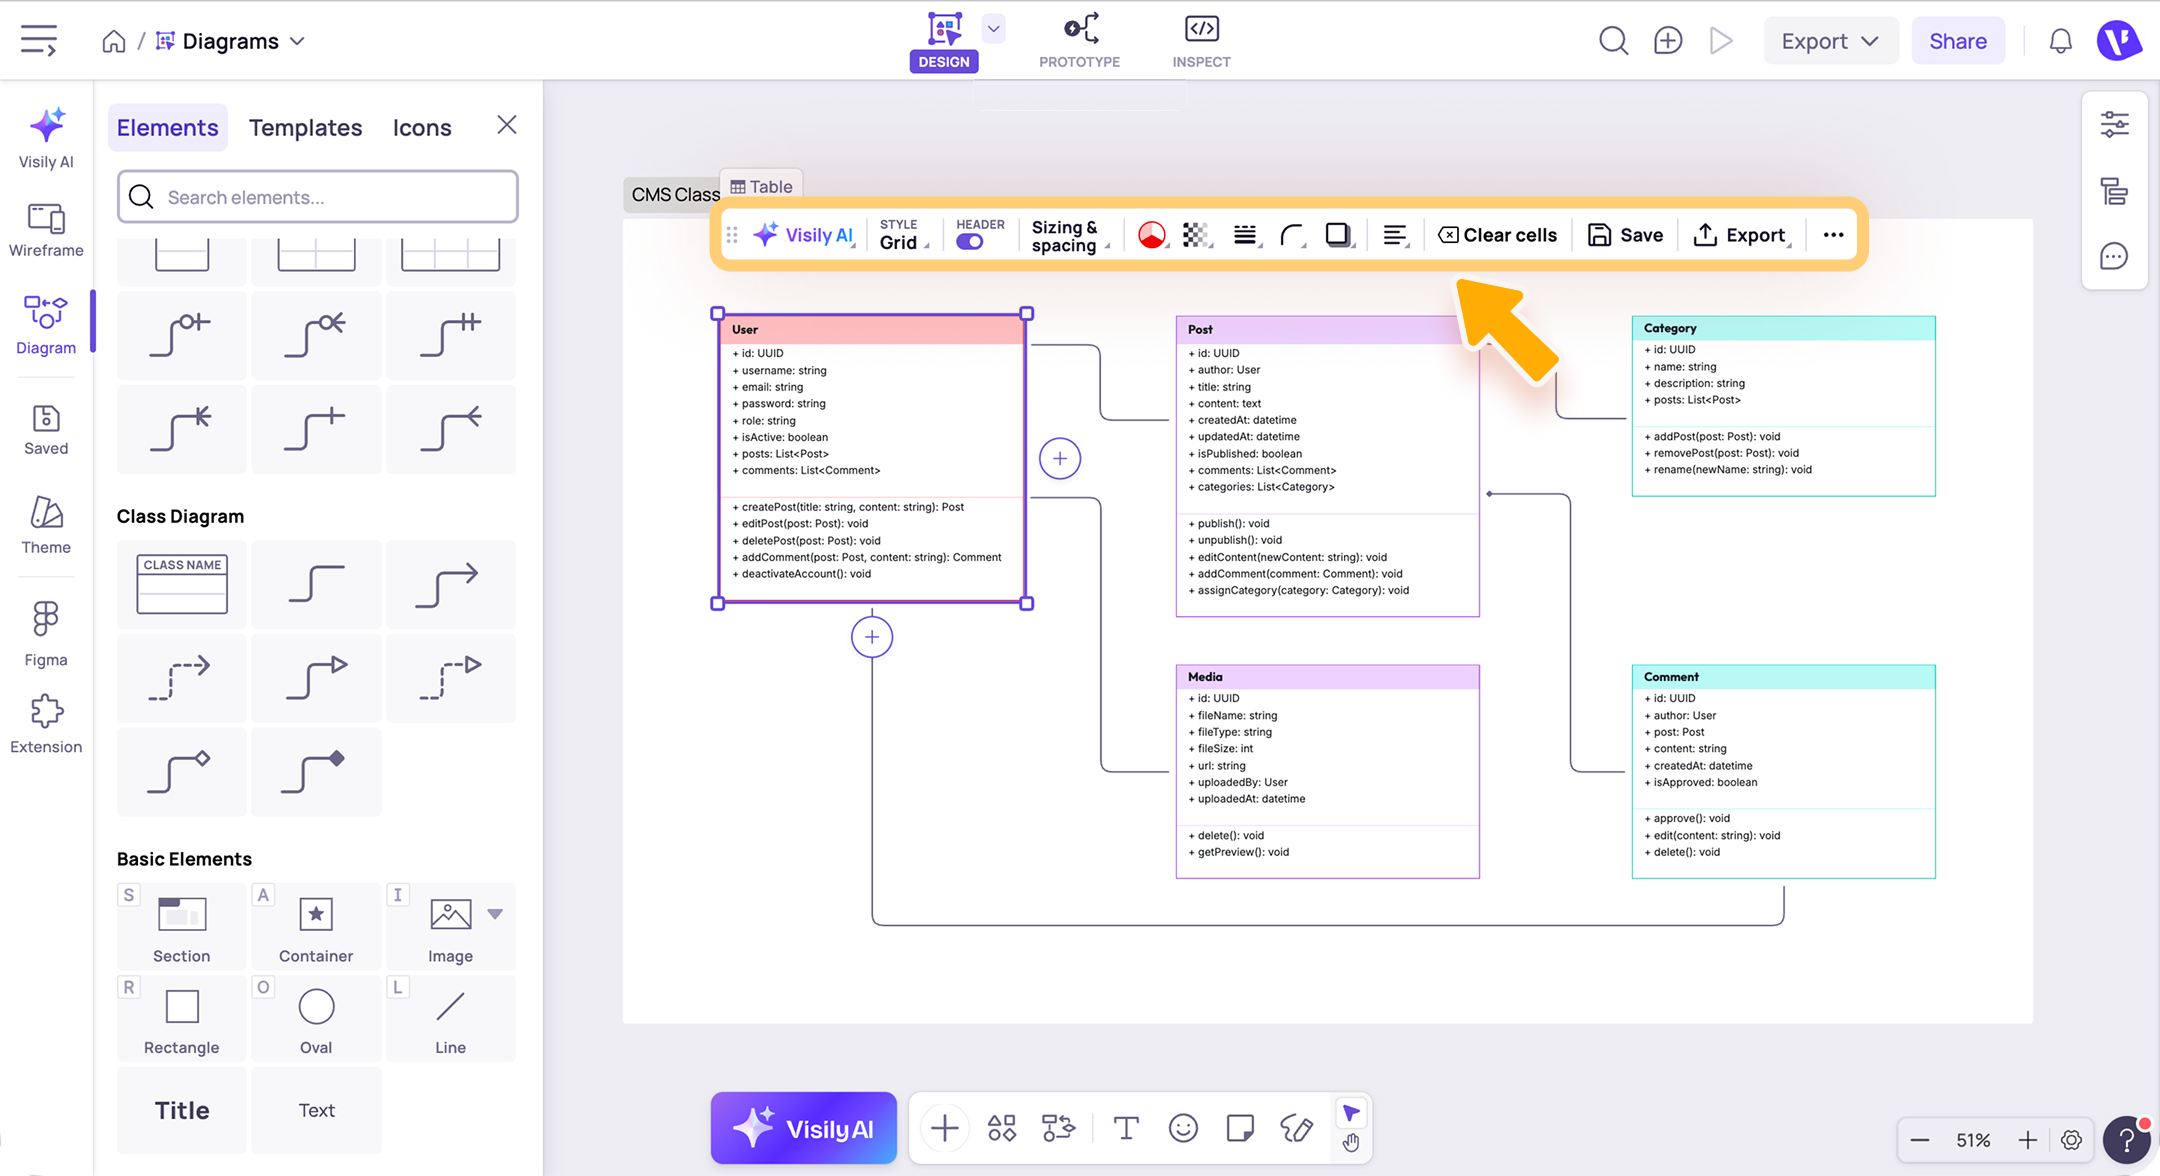Open the shadow option
The image size is (2160, 1176).
click(x=1338, y=235)
